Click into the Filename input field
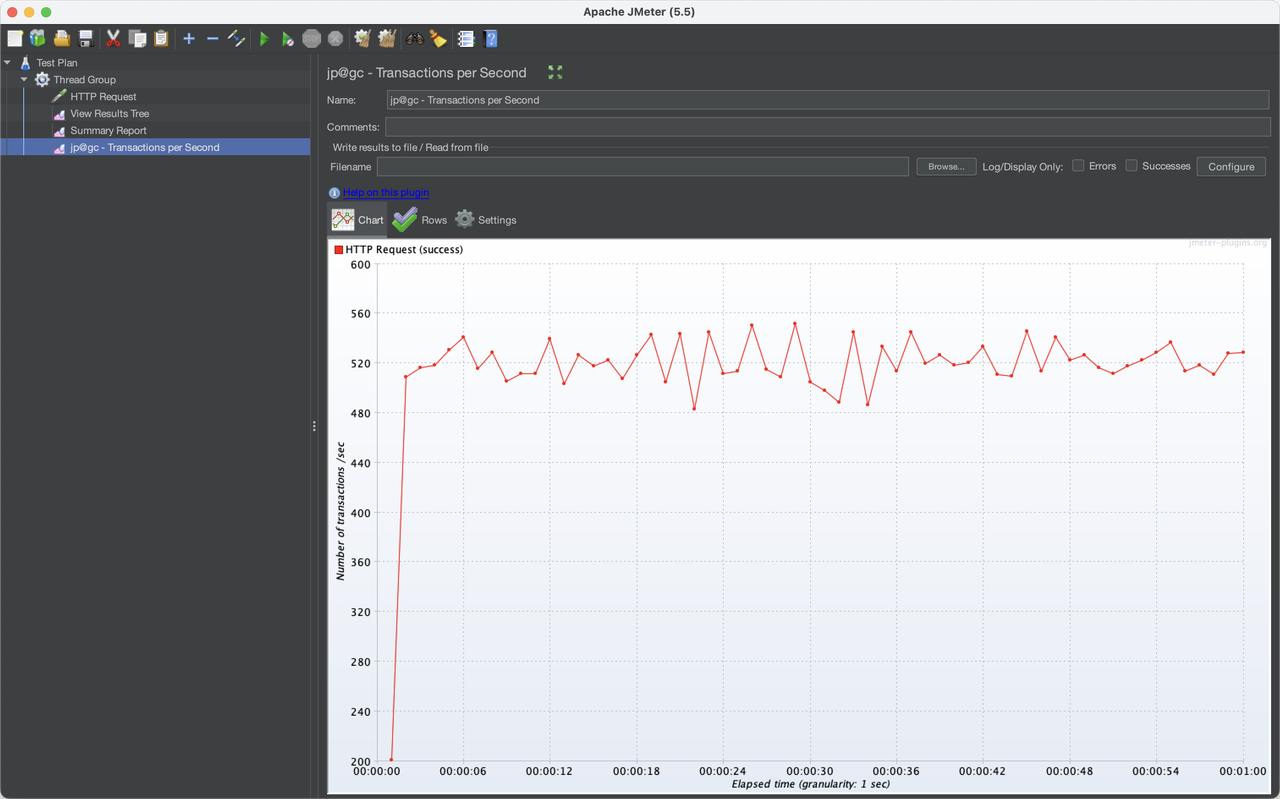Image resolution: width=1280 pixels, height=799 pixels. pos(642,167)
